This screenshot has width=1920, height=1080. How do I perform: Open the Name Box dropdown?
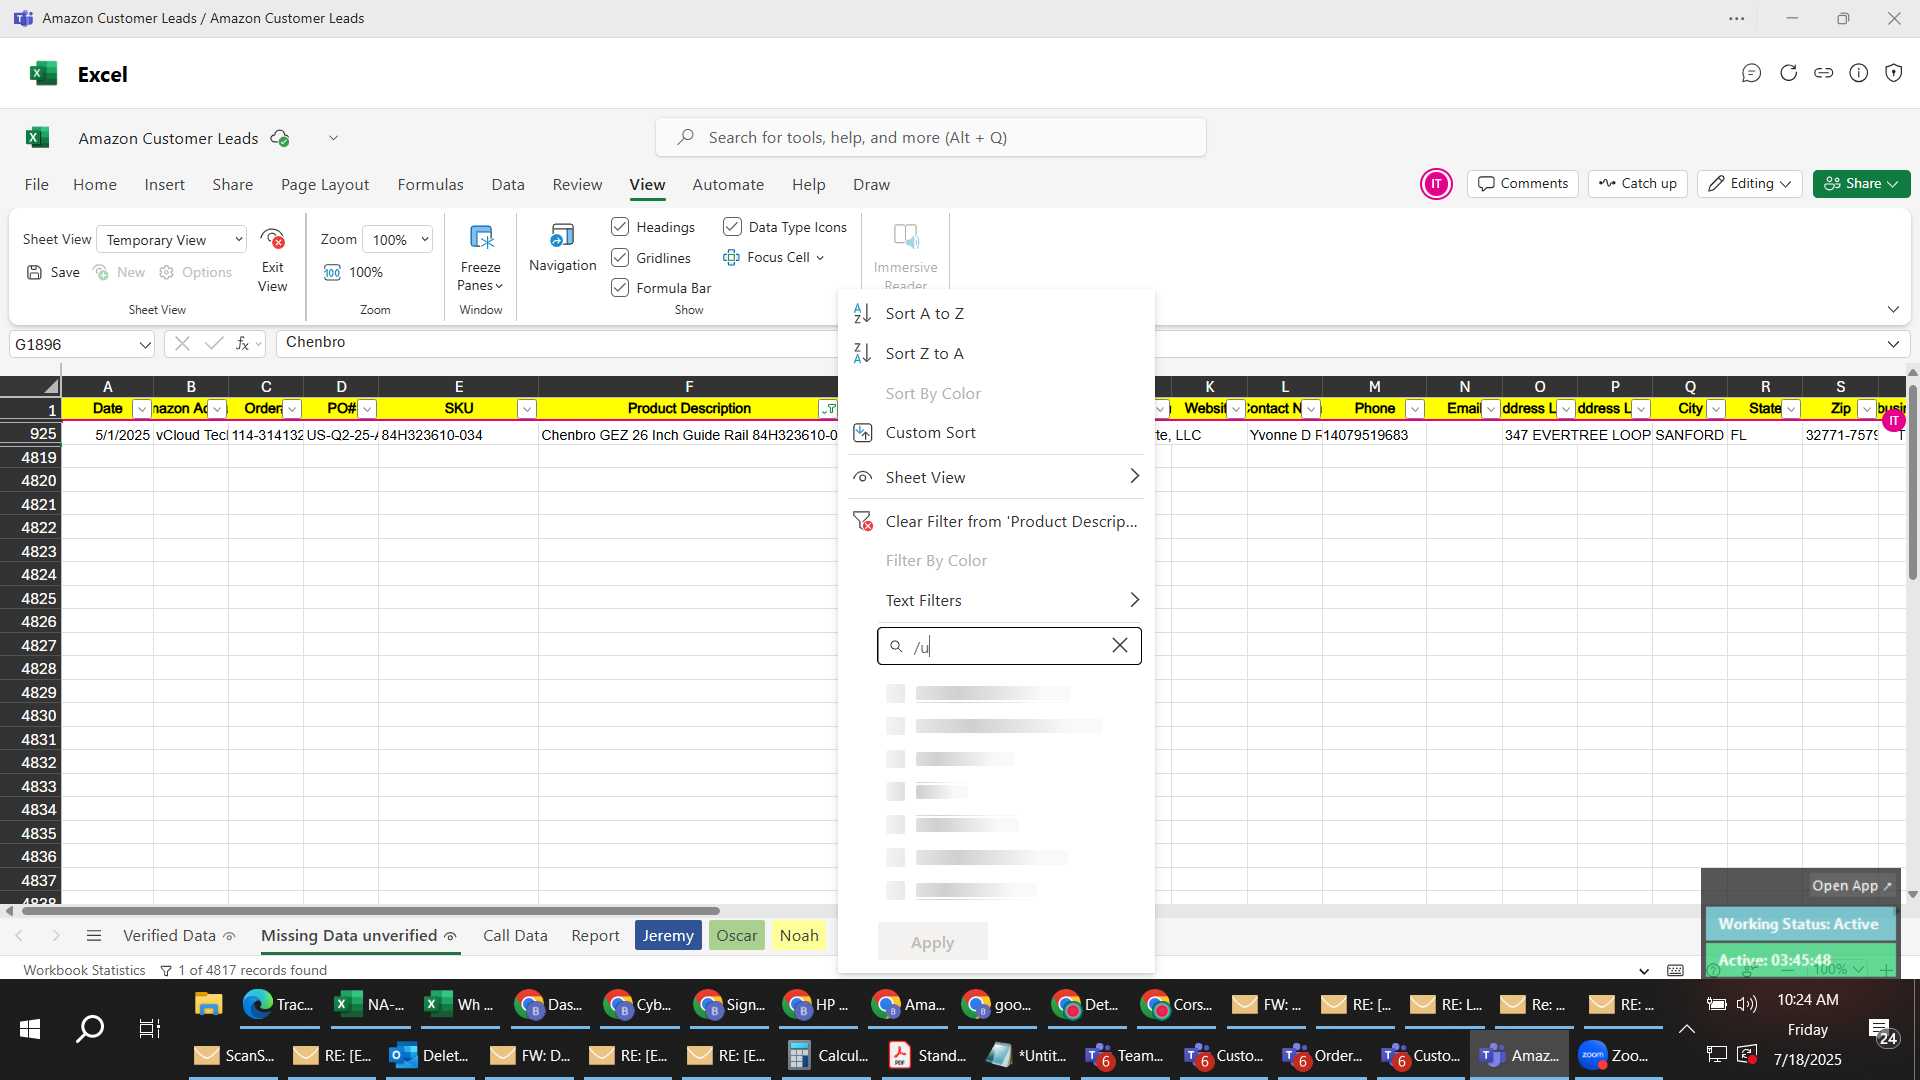(145, 345)
